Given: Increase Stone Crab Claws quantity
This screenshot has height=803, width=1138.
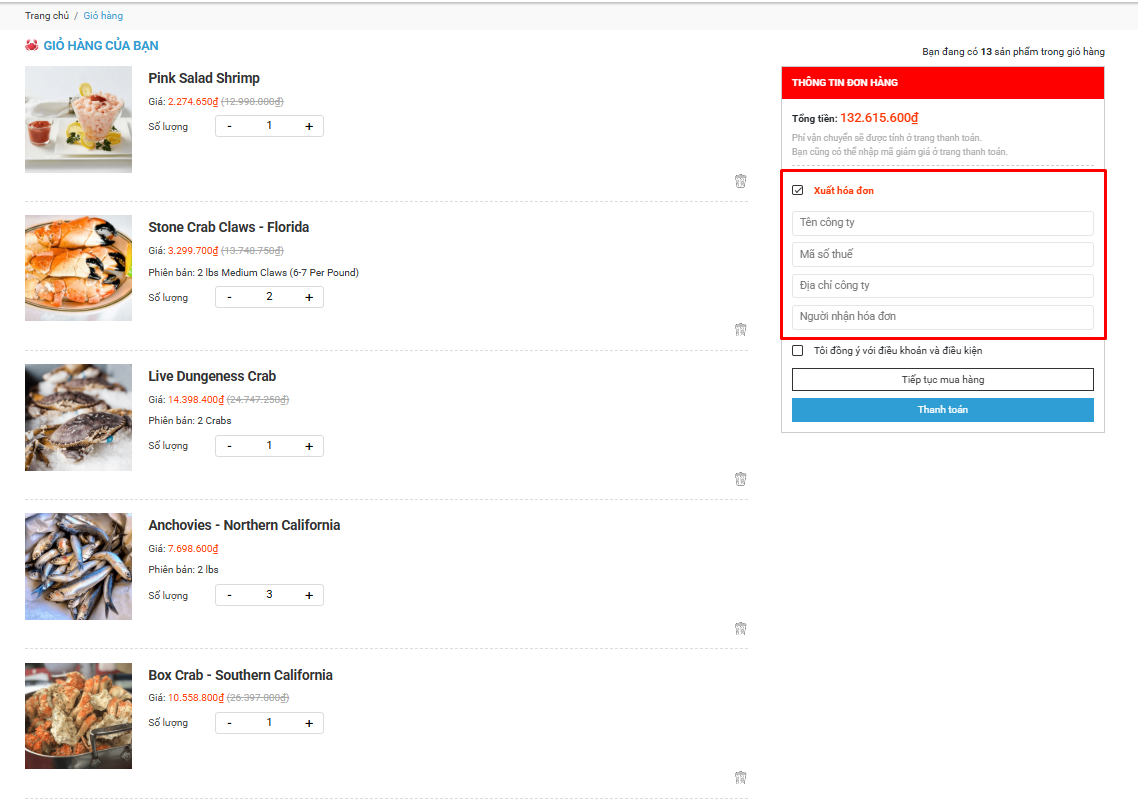Looking at the screenshot, I should coord(309,297).
